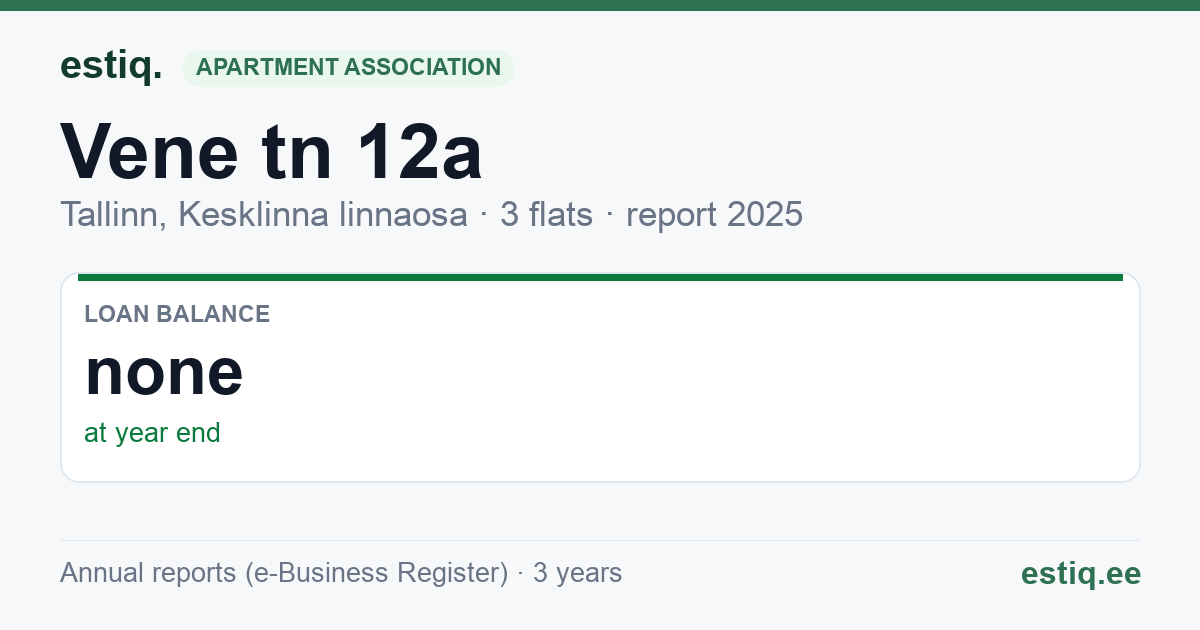Click the footer divider line
Image resolution: width=1200 pixels, height=630 pixels.
[x=600, y=541]
